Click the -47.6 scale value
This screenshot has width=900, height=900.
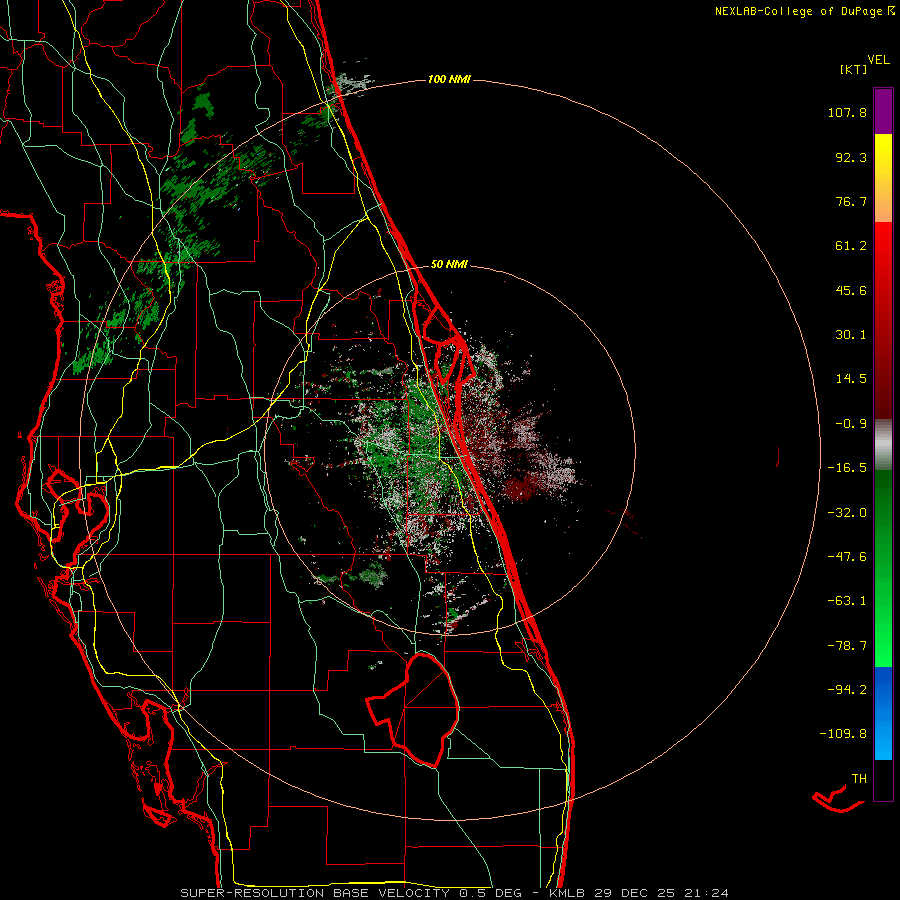pyautogui.click(x=847, y=557)
